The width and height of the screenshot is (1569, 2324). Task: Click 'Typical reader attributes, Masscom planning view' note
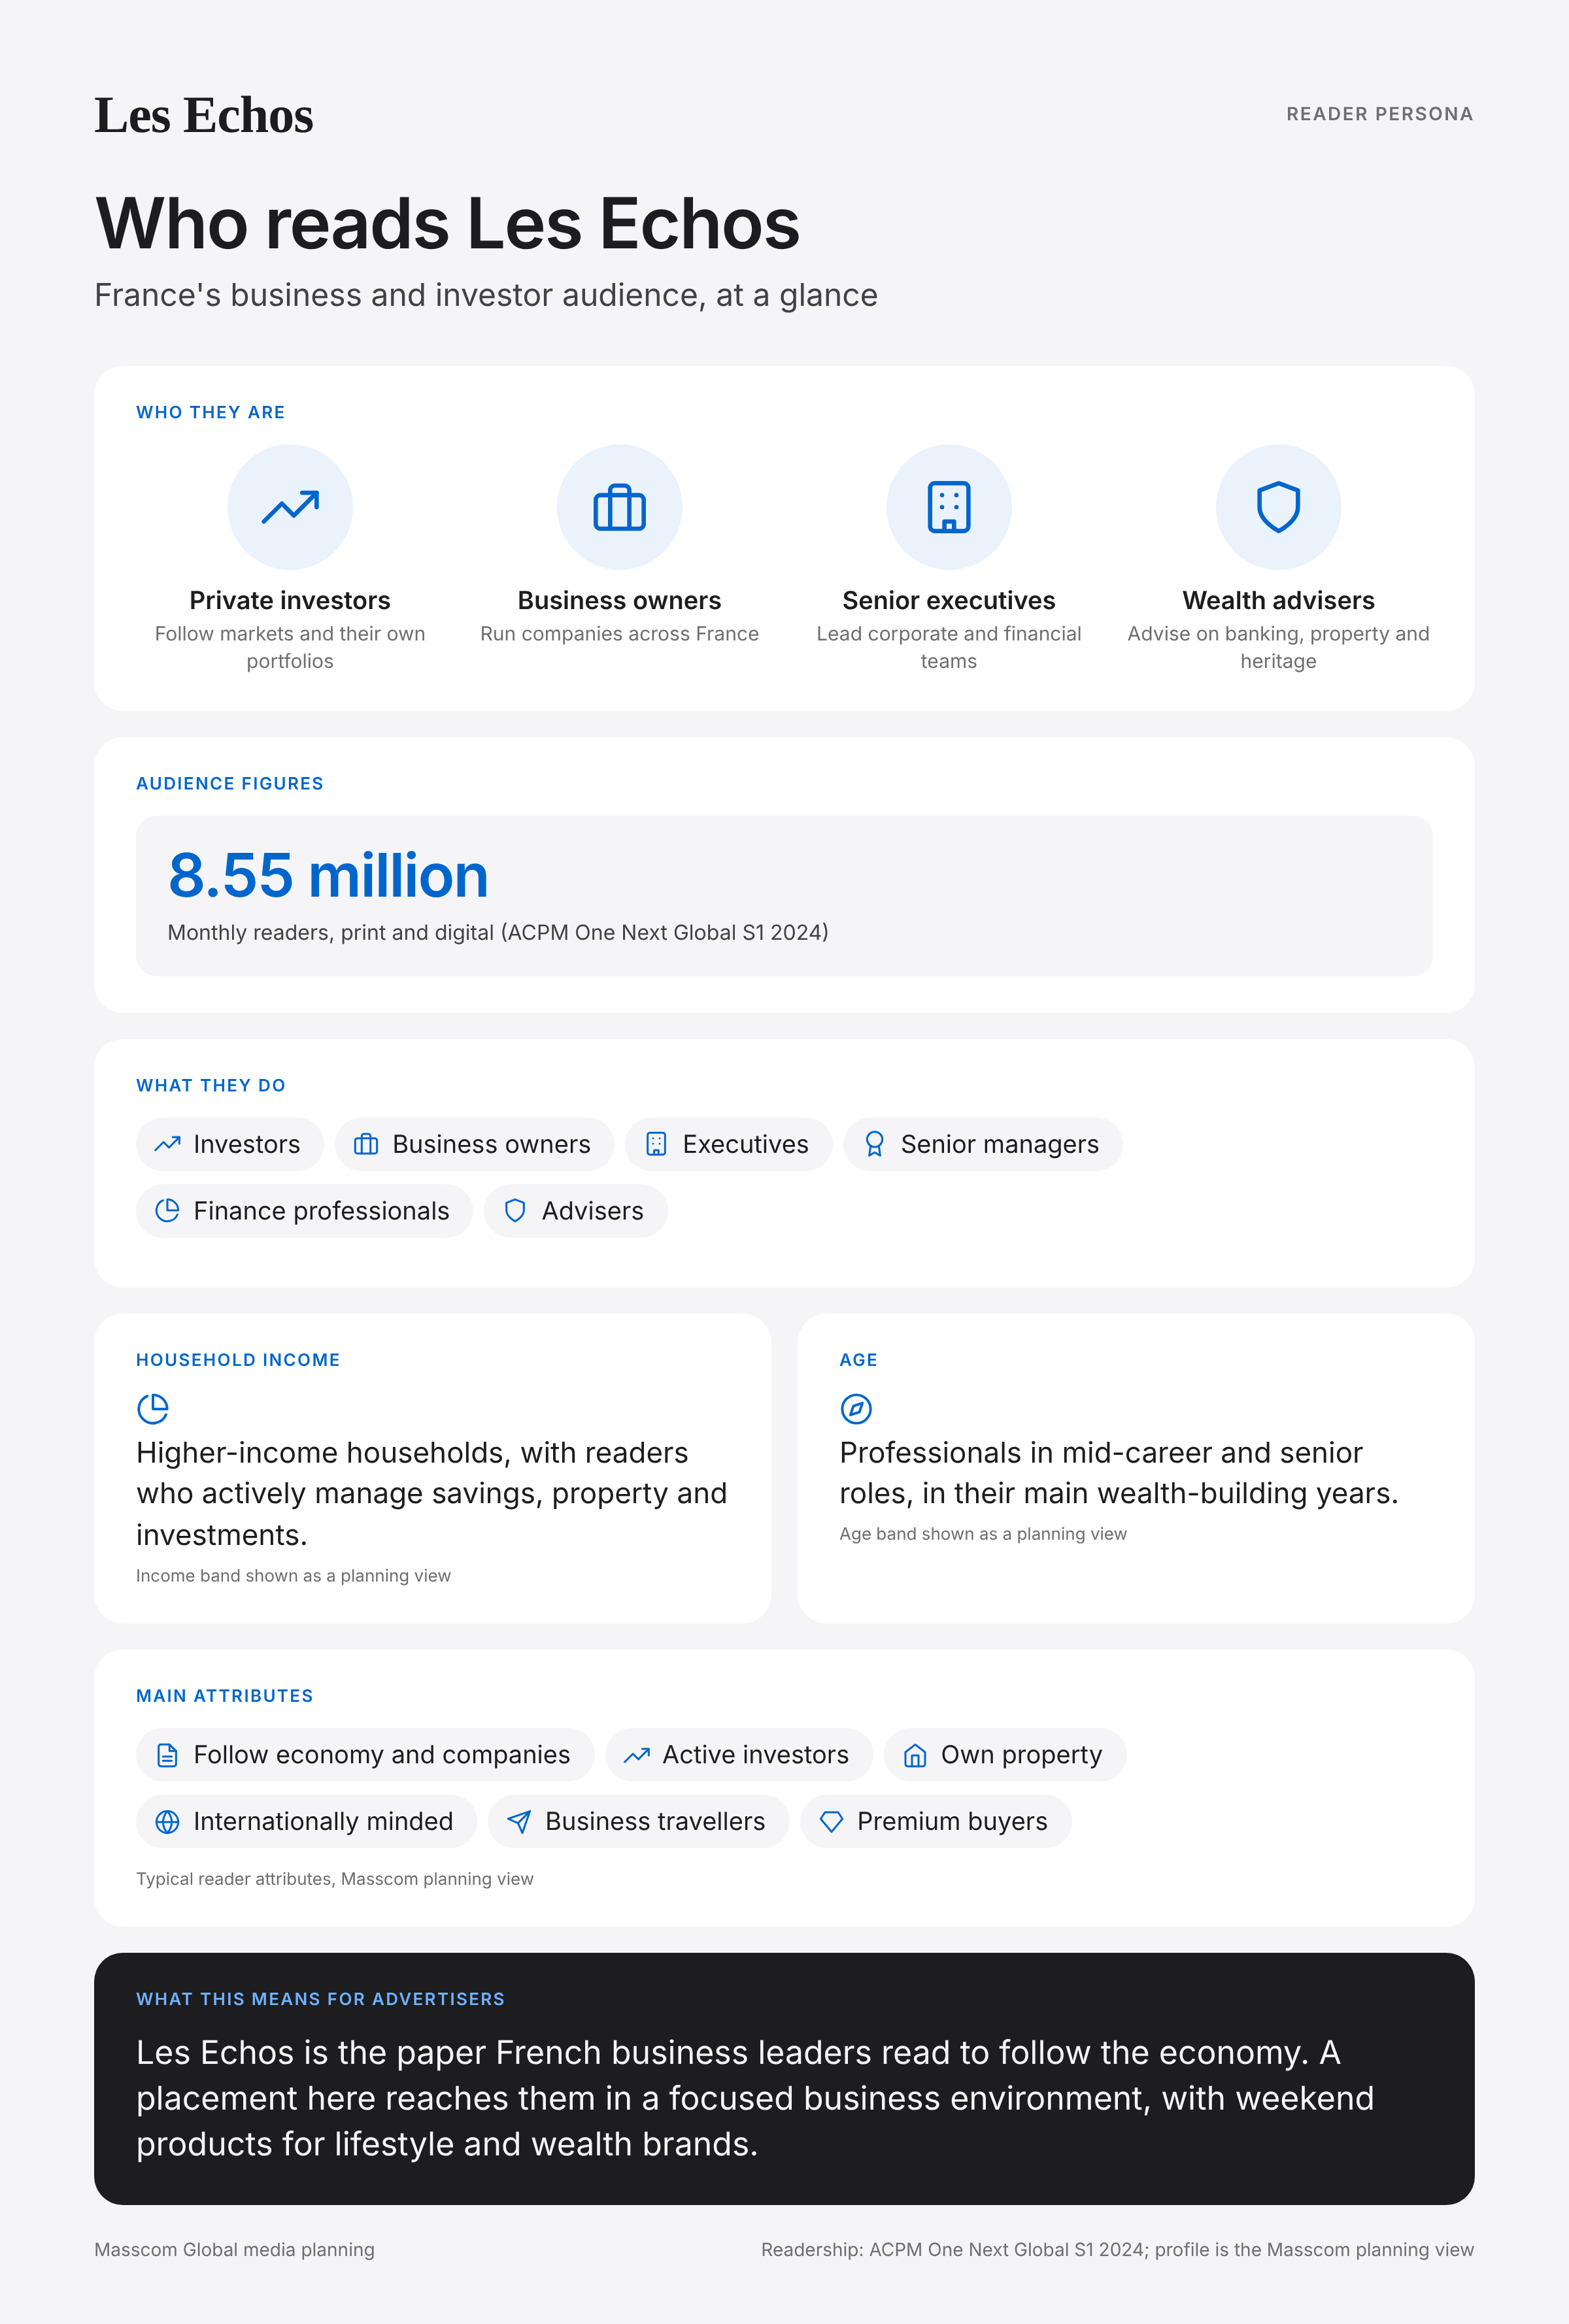coord(334,1879)
